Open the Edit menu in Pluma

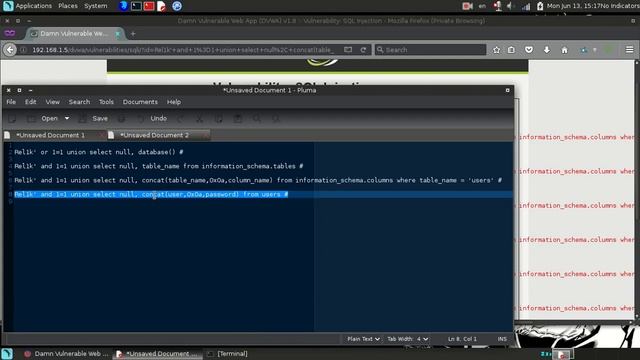tap(31, 102)
